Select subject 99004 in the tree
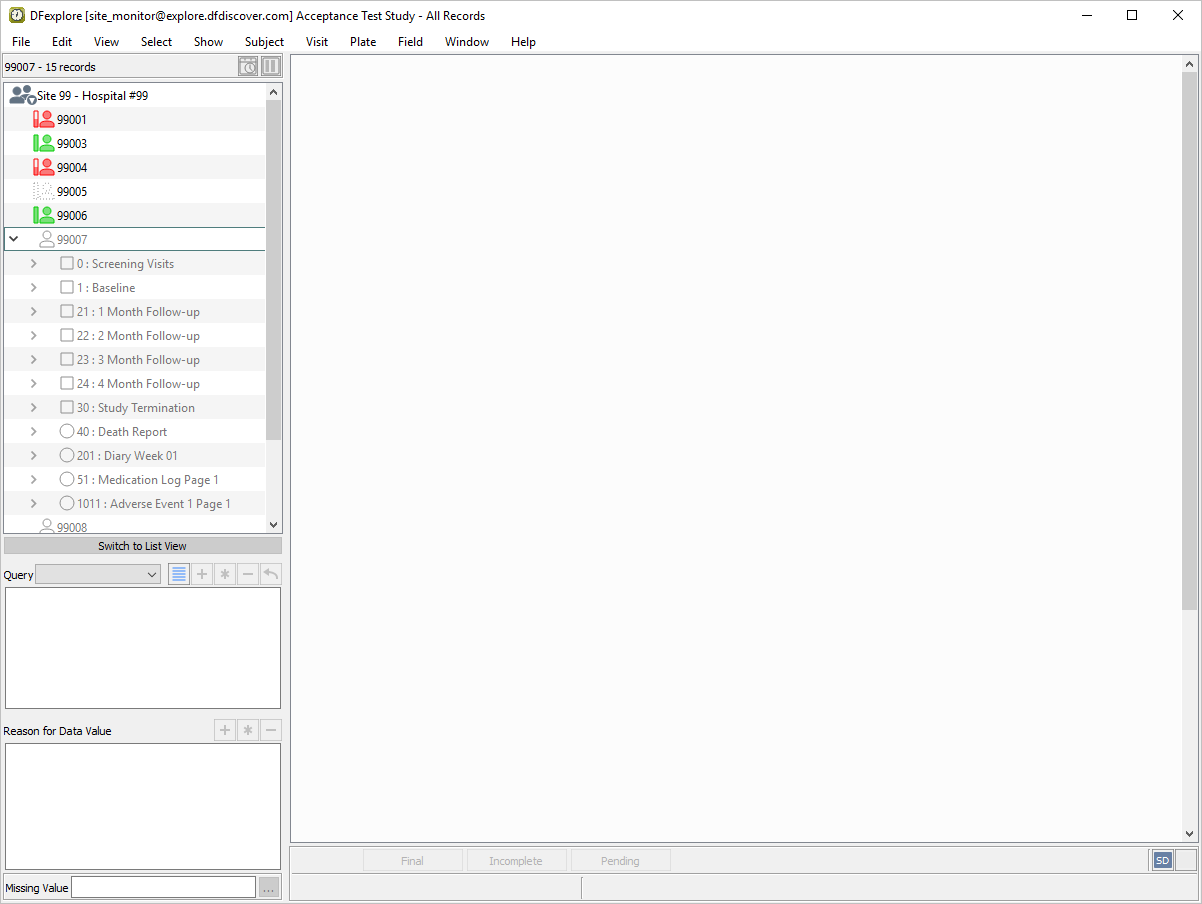This screenshot has height=904, width=1202. (x=72, y=167)
